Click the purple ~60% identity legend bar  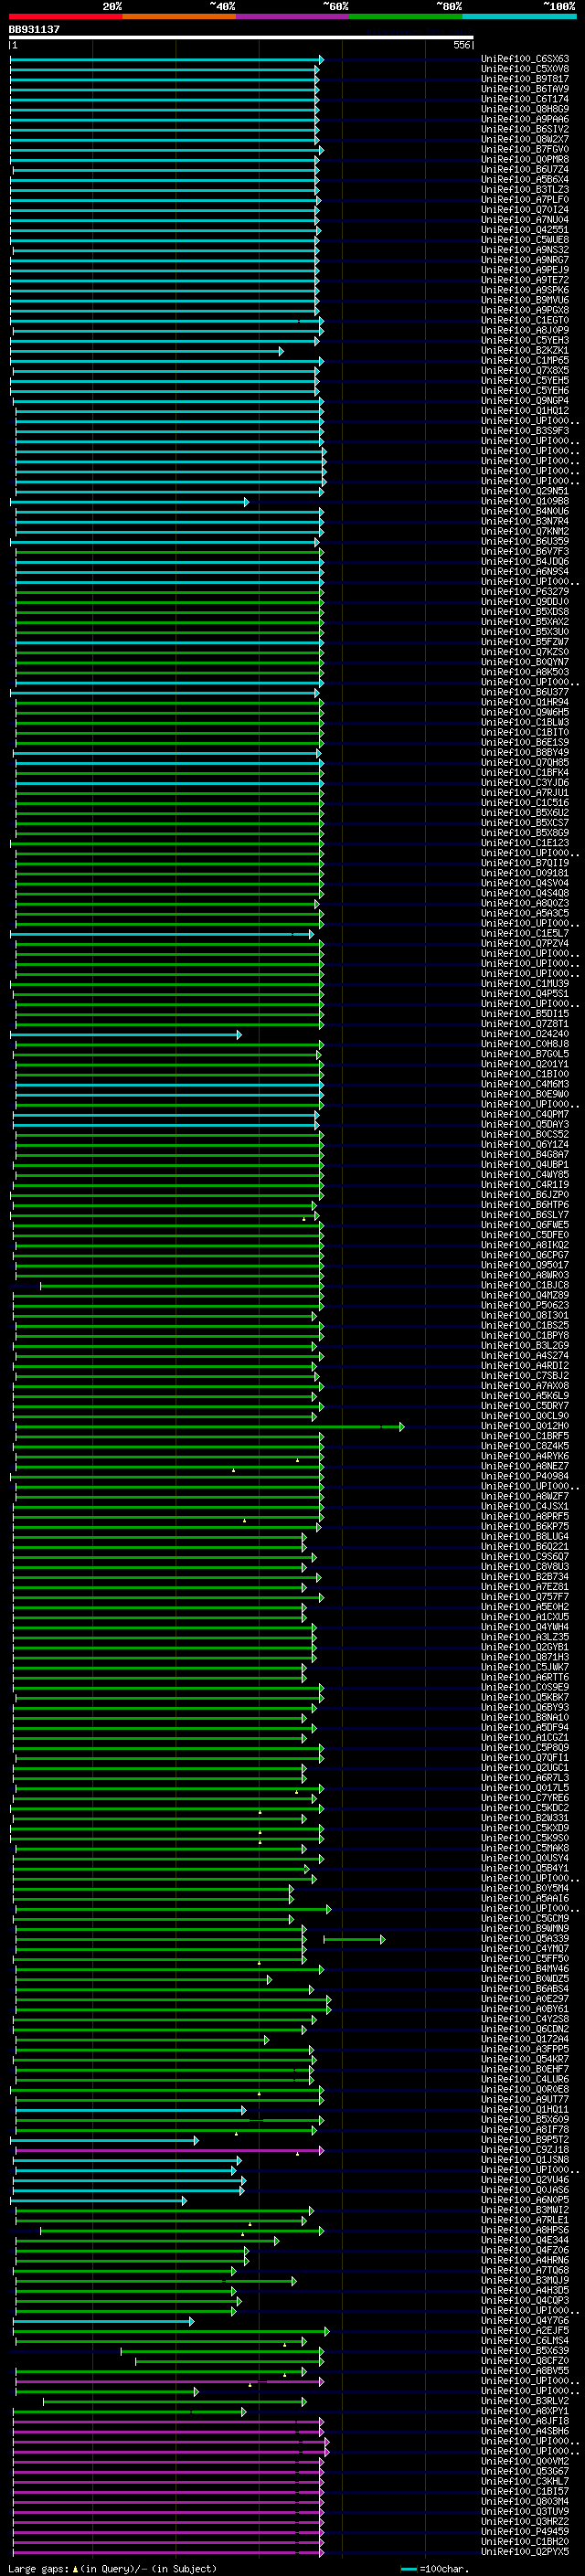pos(292,16)
